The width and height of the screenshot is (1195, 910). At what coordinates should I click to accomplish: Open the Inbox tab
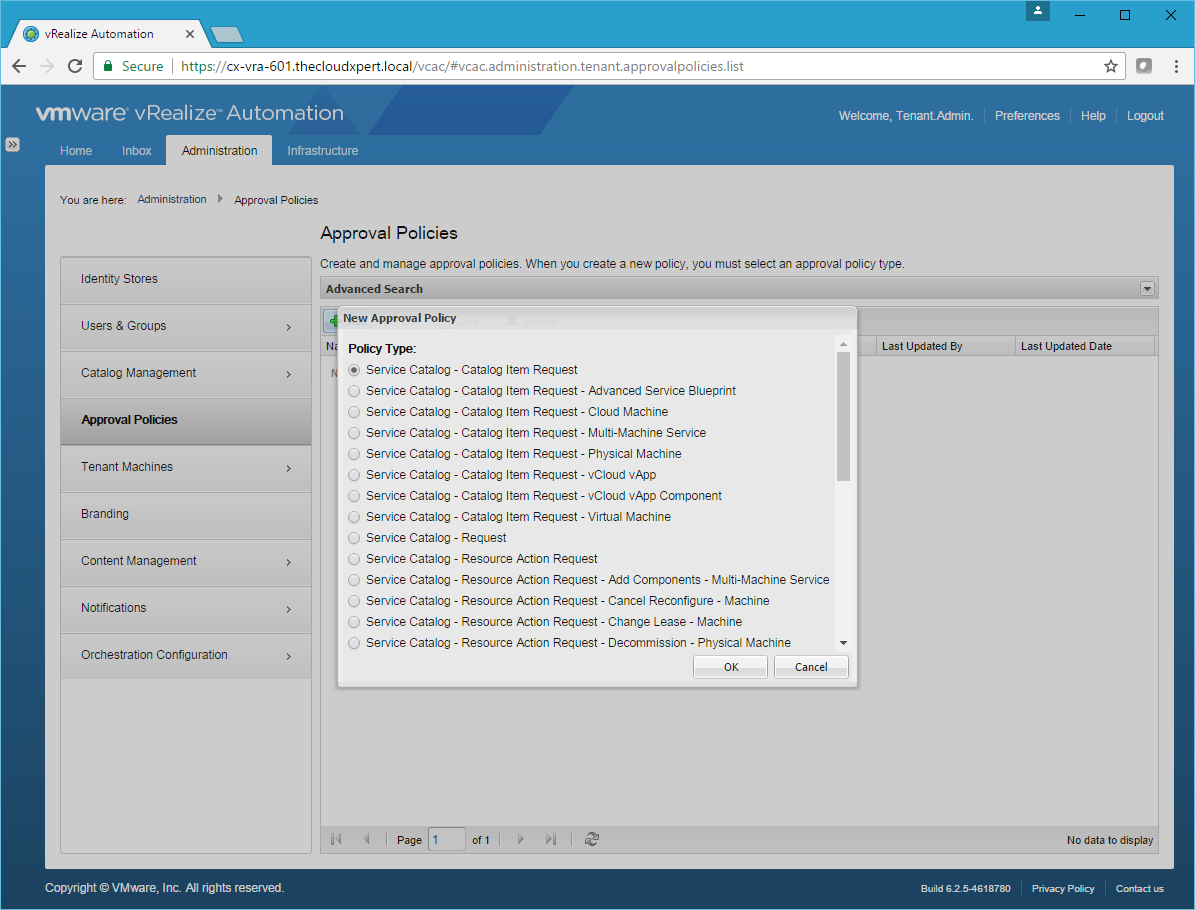point(137,151)
